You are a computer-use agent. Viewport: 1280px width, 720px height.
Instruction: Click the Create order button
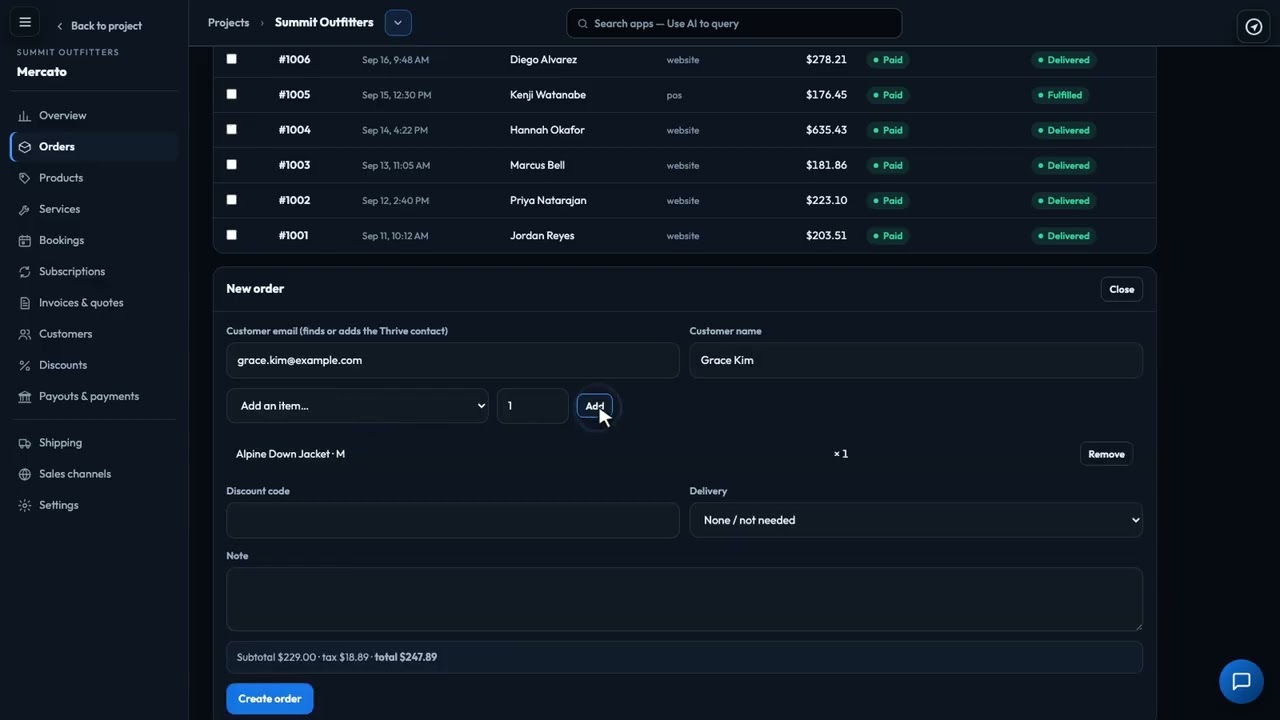click(x=270, y=699)
